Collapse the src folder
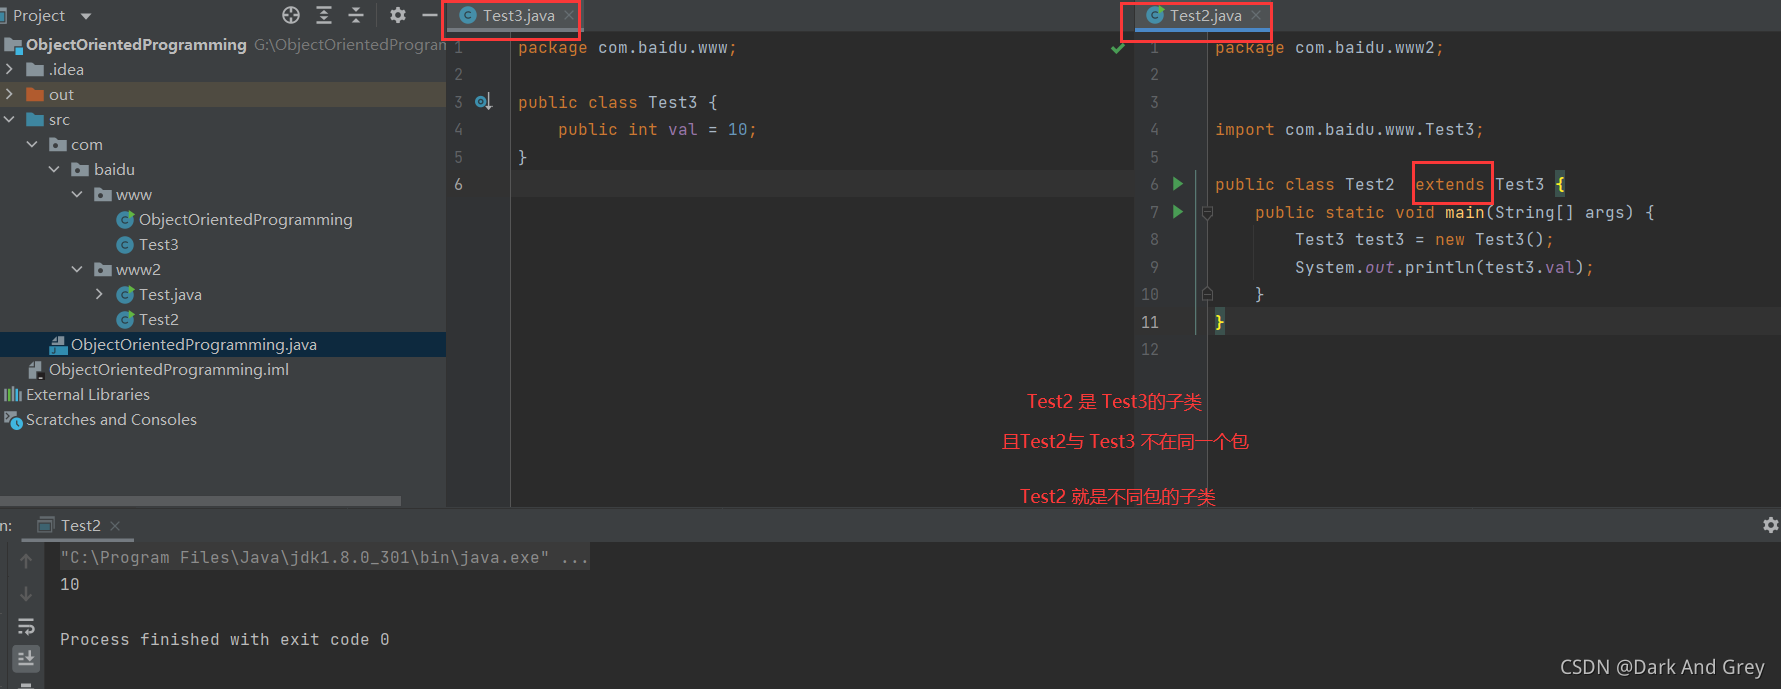The height and width of the screenshot is (689, 1781). [x=10, y=119]
